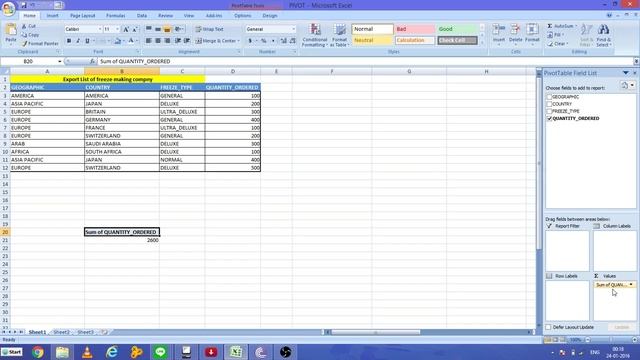Select the pivot cell Sum of QUANTITY_ORDERED
This screenshot has height=360, width=640.
[122, 232]
